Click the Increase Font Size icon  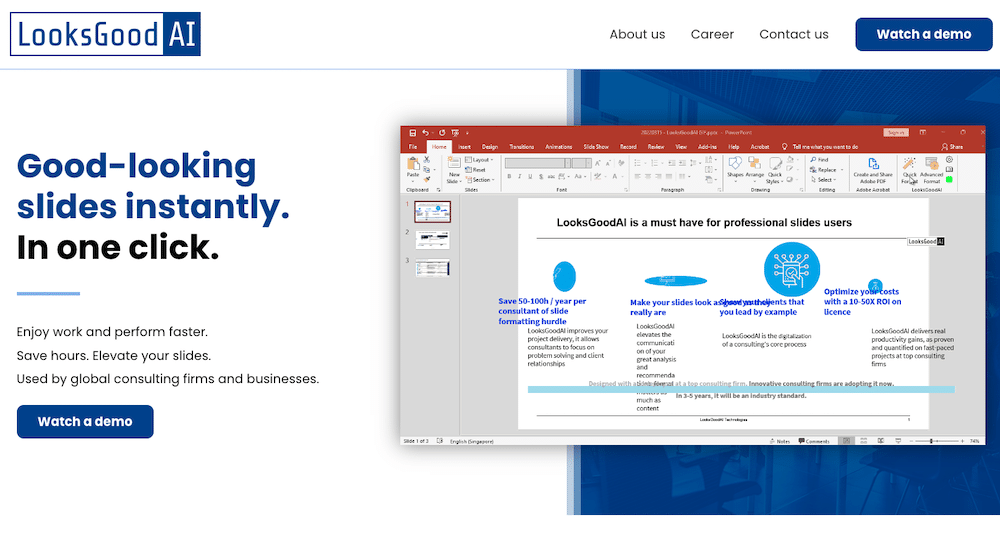(597, 163)
